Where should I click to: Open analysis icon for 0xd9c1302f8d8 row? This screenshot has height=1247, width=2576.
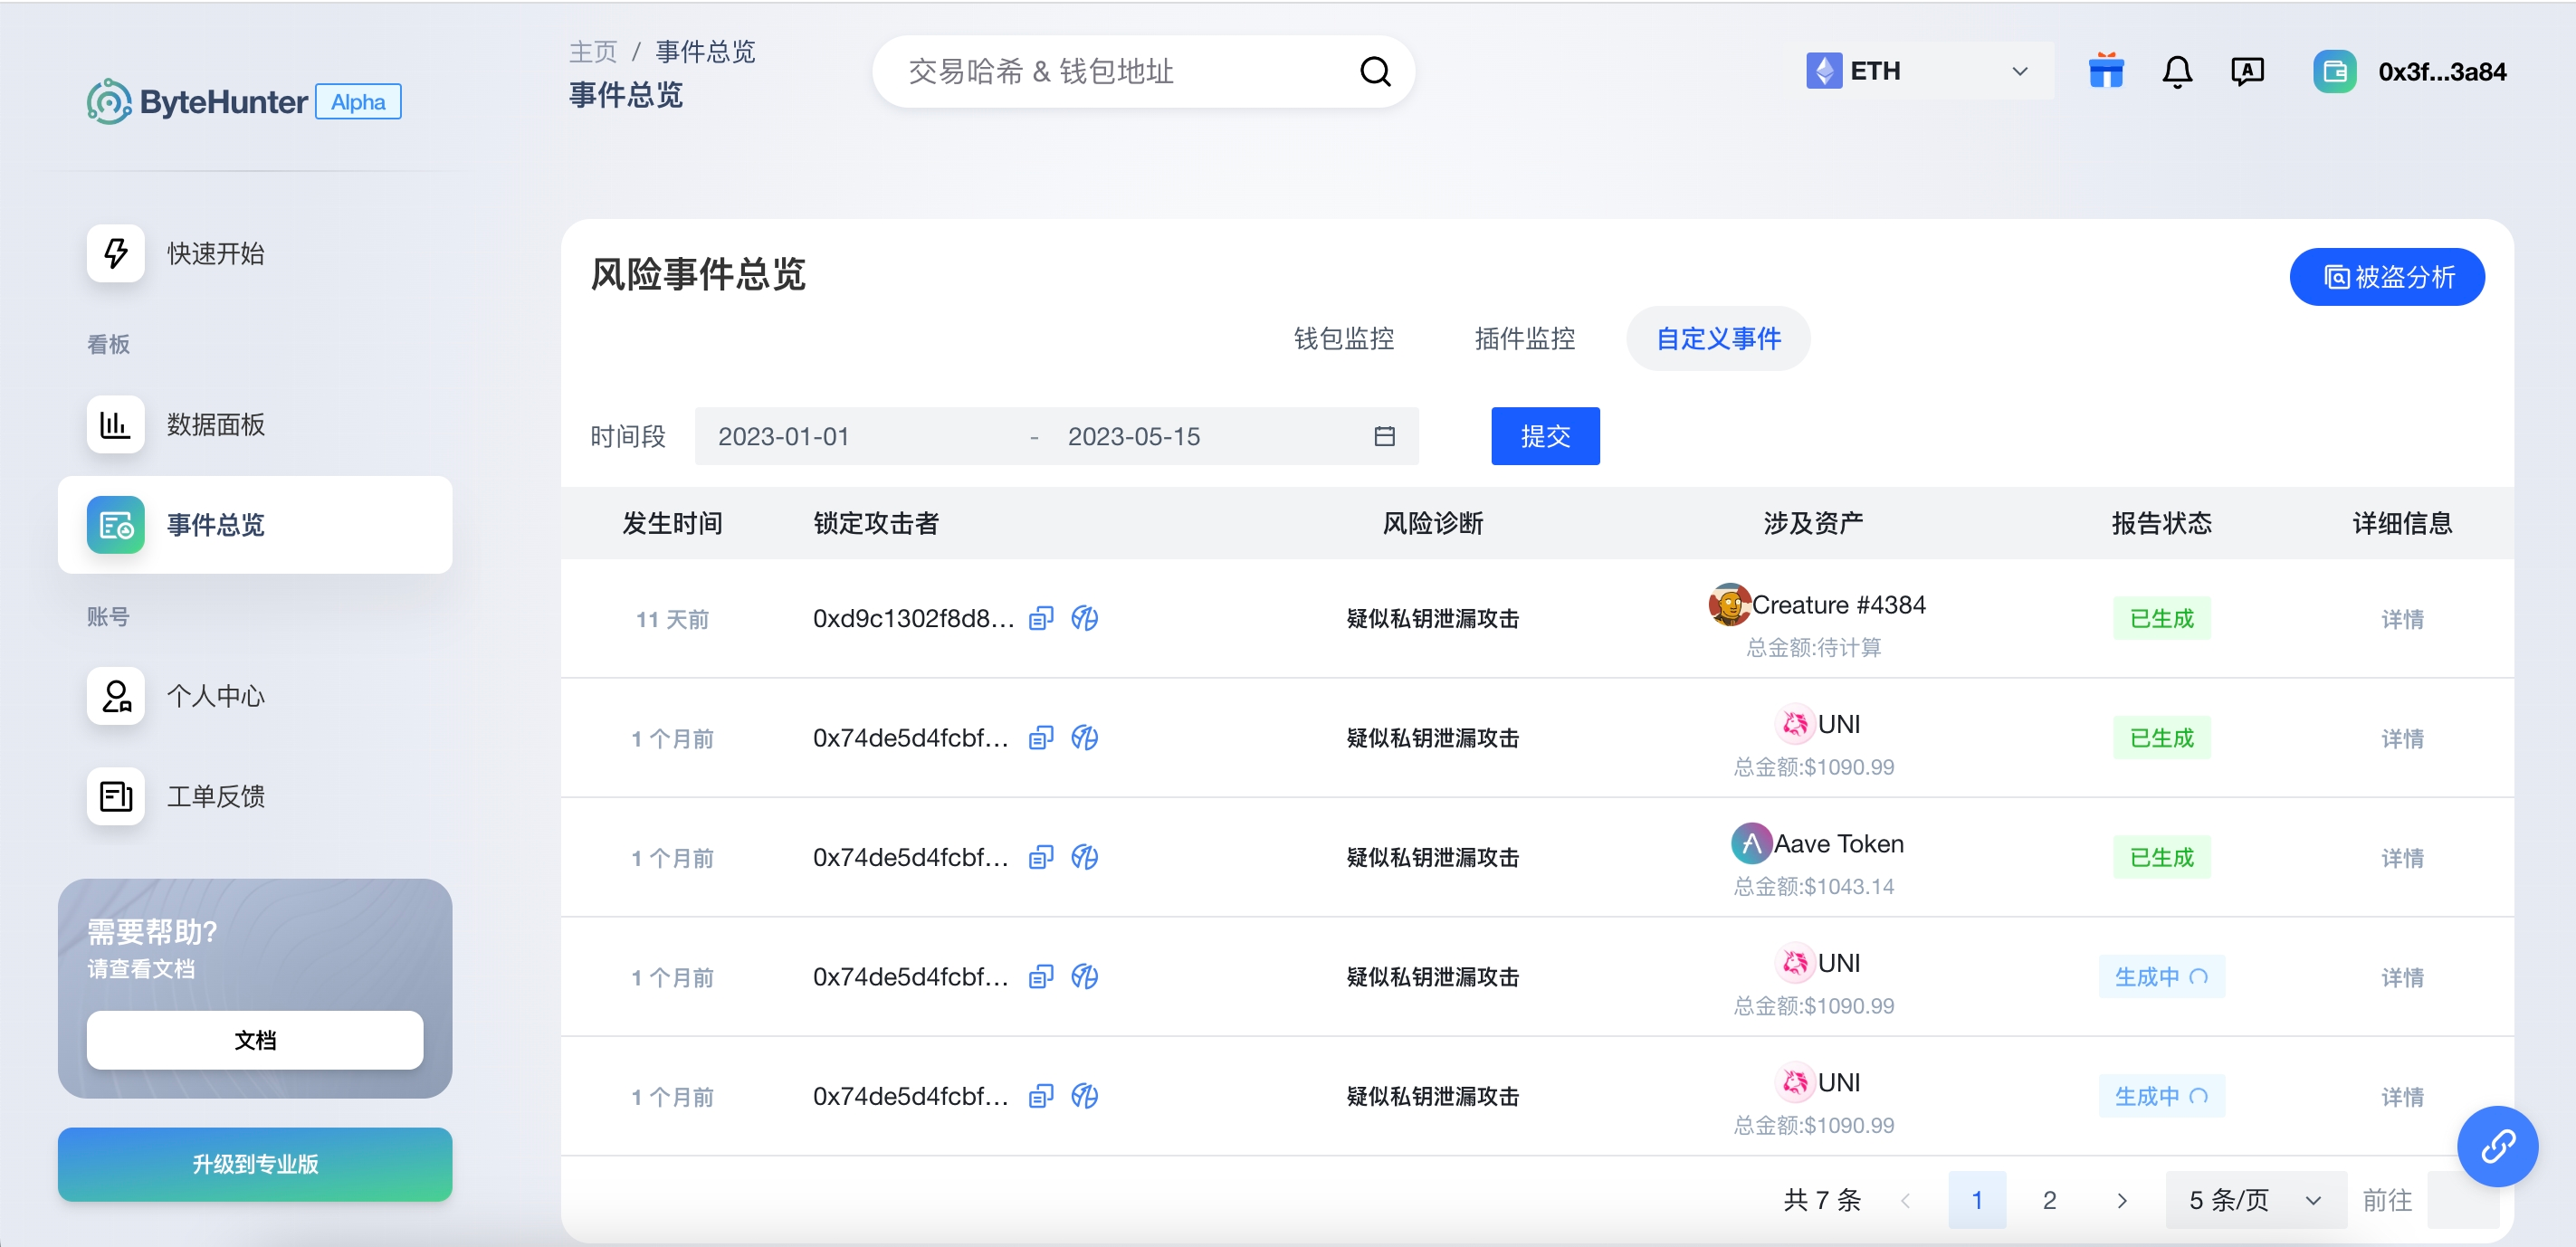click(1084, 619)
